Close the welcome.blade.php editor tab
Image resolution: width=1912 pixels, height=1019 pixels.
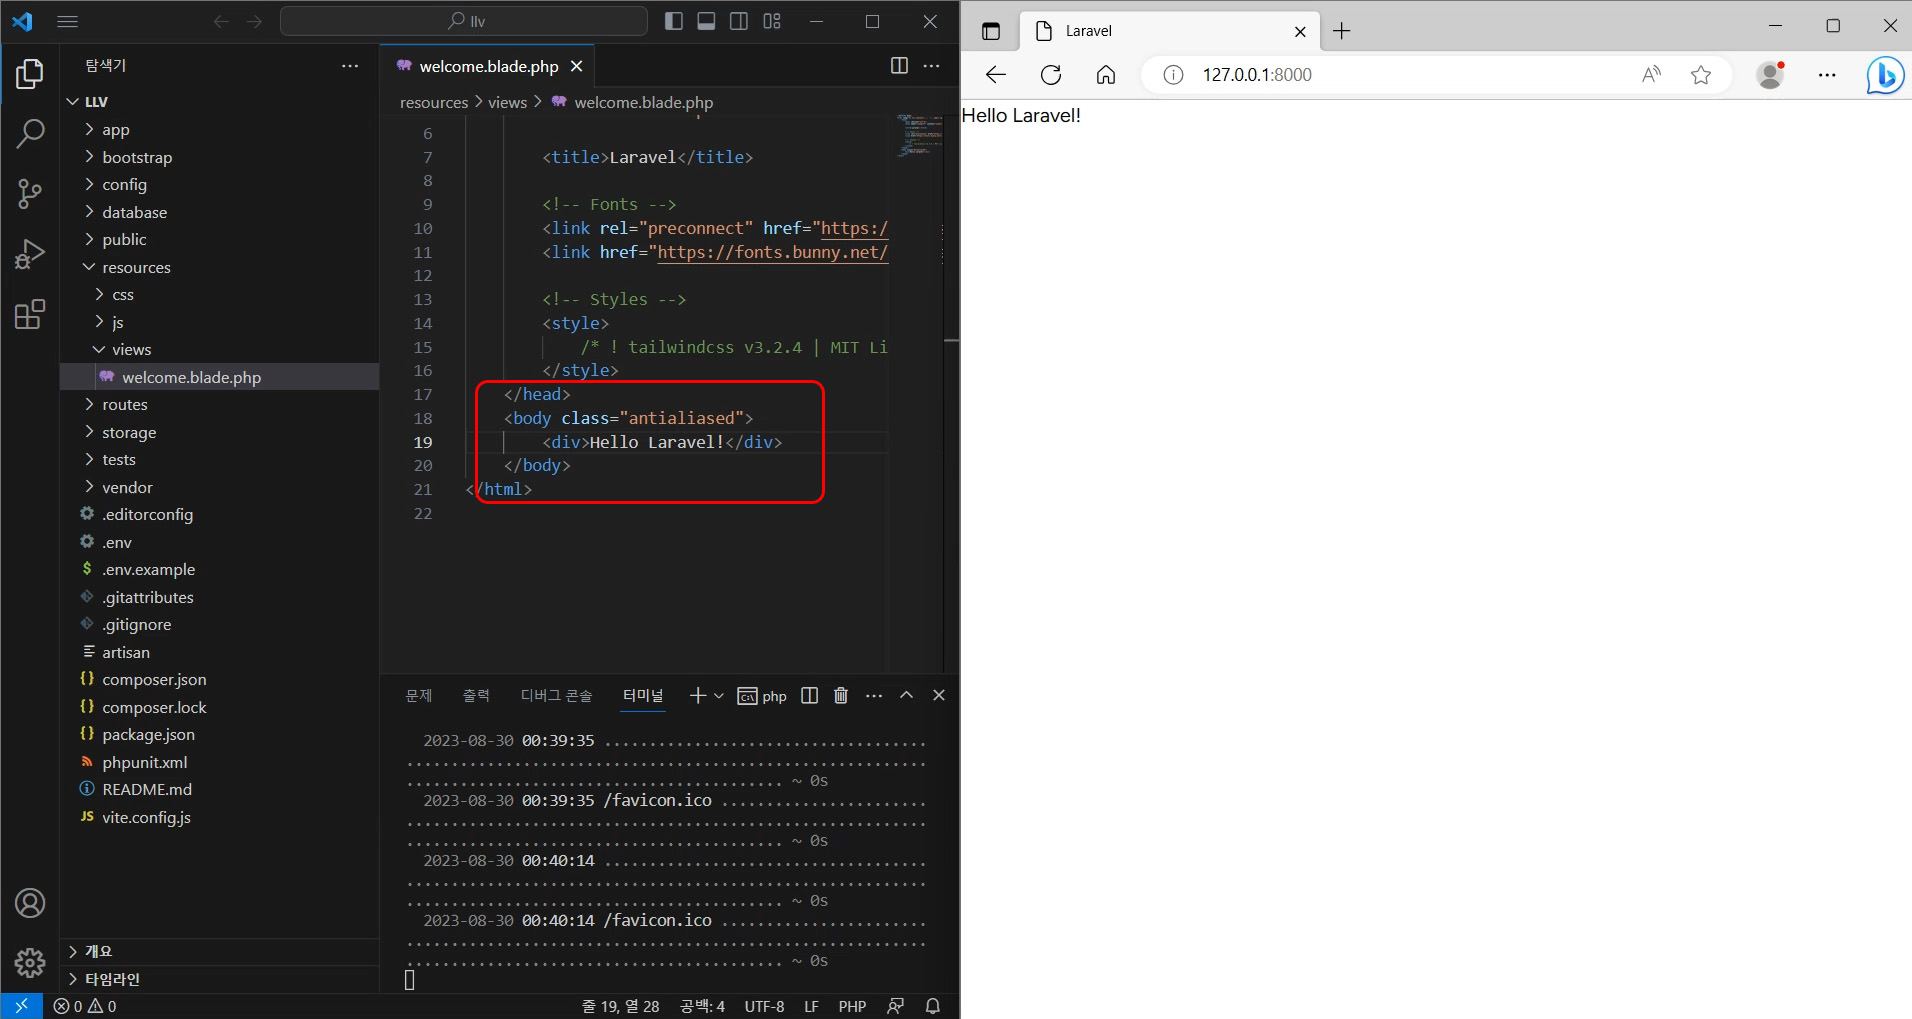[x=576, y=66]
